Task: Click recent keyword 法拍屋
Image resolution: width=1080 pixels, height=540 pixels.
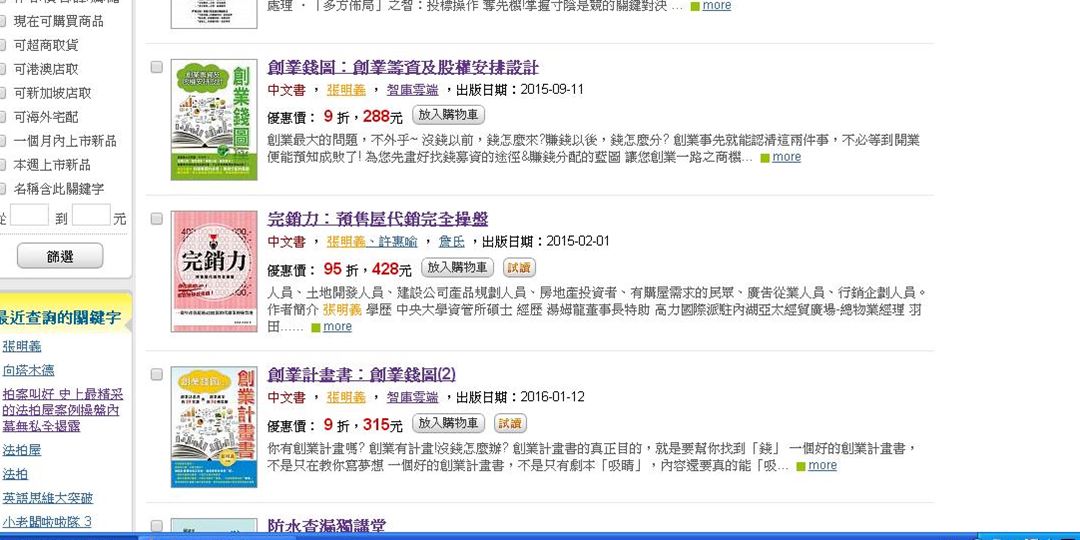Action: (x=22, y=450)
